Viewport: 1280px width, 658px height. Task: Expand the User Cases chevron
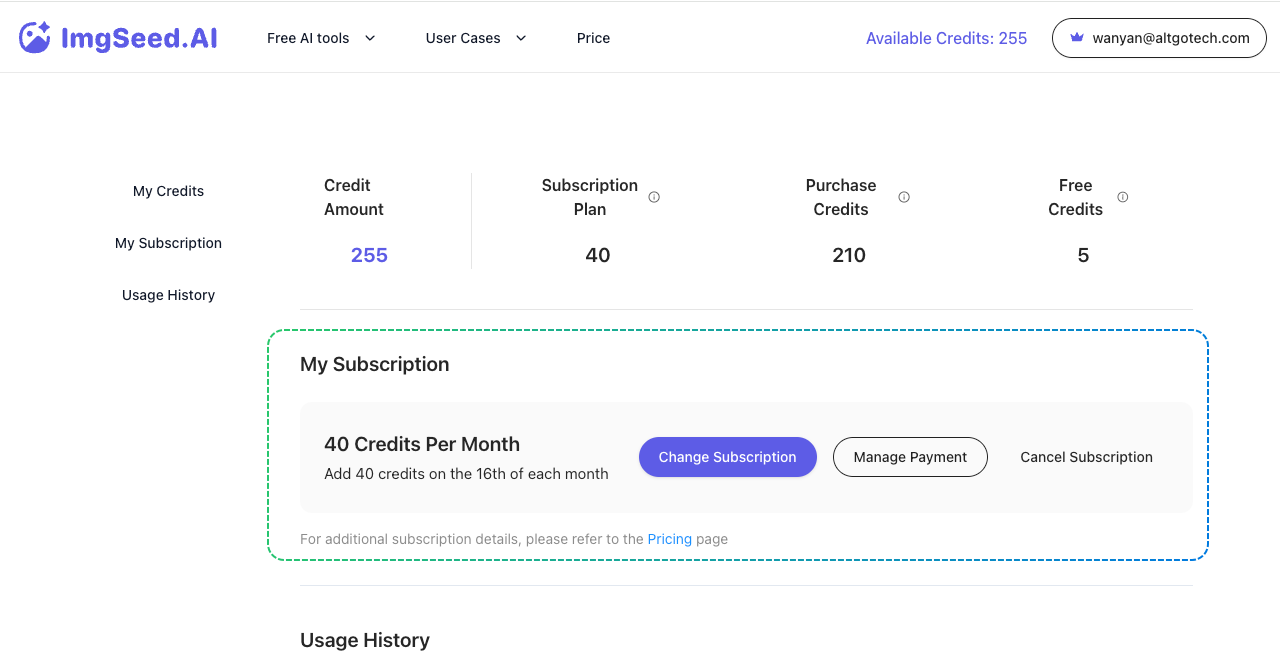(x=521, y=38)
